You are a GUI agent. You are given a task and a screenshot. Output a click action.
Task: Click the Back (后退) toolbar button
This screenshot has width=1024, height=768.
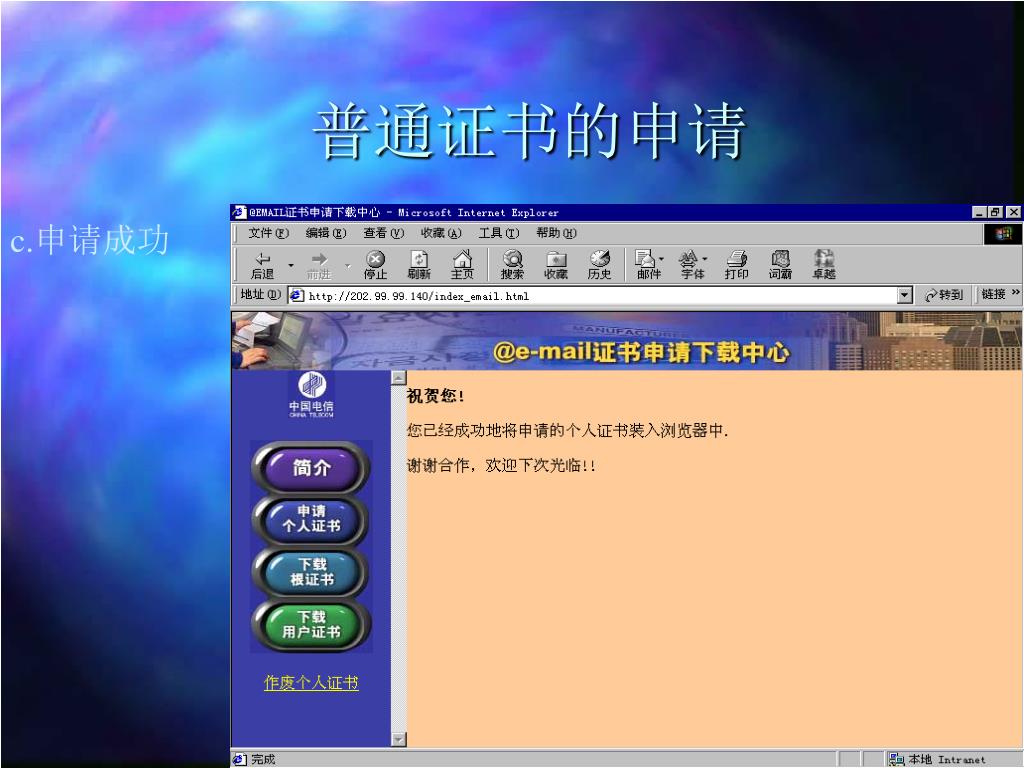[x=263, y=265]
